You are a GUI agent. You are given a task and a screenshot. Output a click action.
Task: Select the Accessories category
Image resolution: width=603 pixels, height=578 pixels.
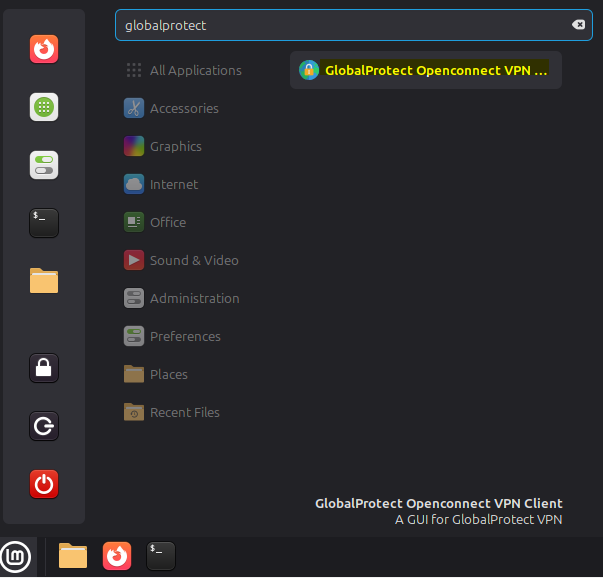click(183, 108)
